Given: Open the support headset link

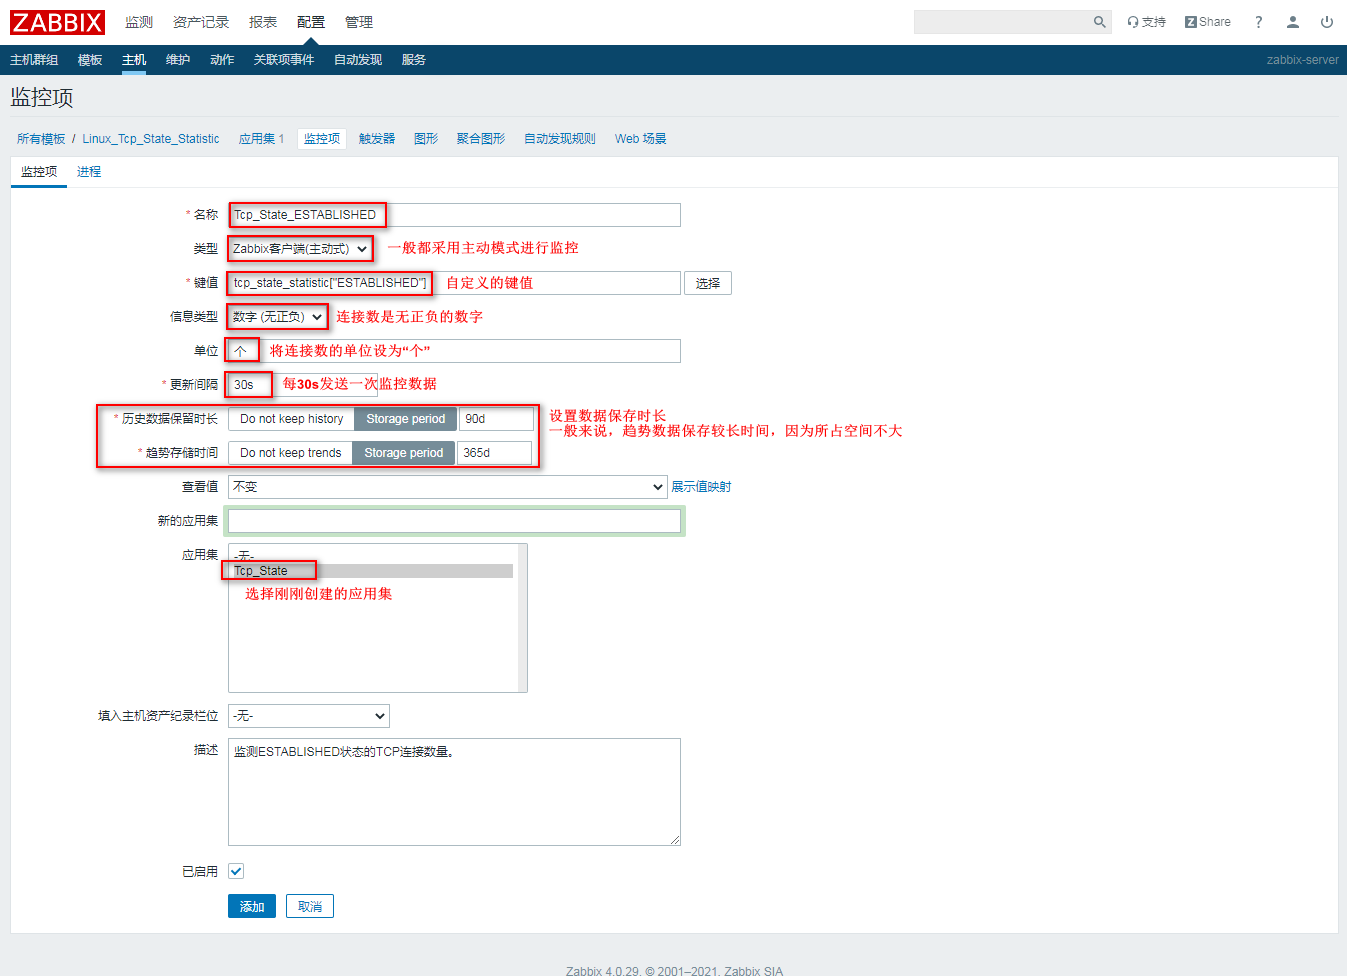Looking at the screenshot, I should [x=1146, y=22].
